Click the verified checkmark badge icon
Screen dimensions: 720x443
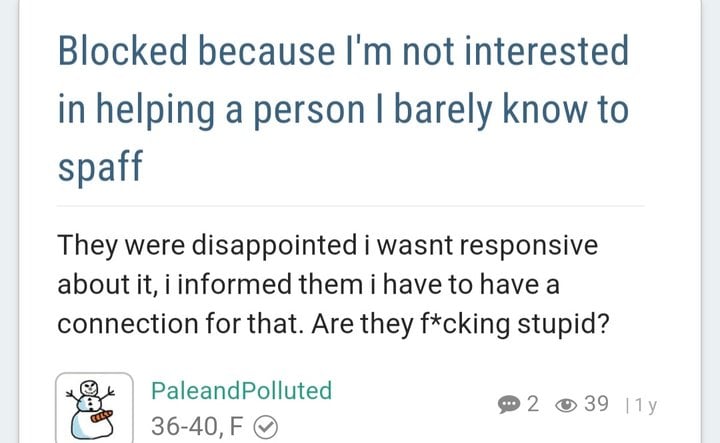266,427
